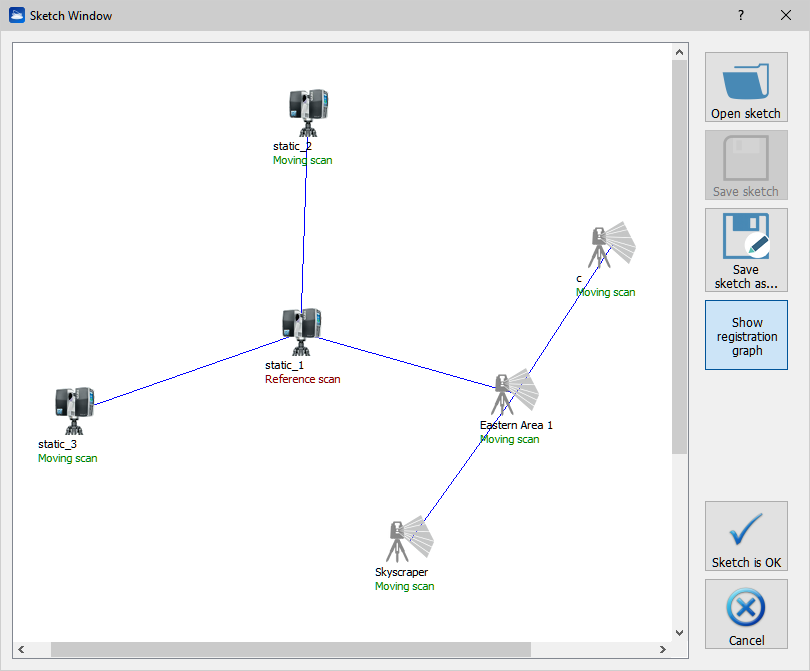Click the Sketch Window title bar icon
This screenshot has width=810, height=671.
[17, 15]
